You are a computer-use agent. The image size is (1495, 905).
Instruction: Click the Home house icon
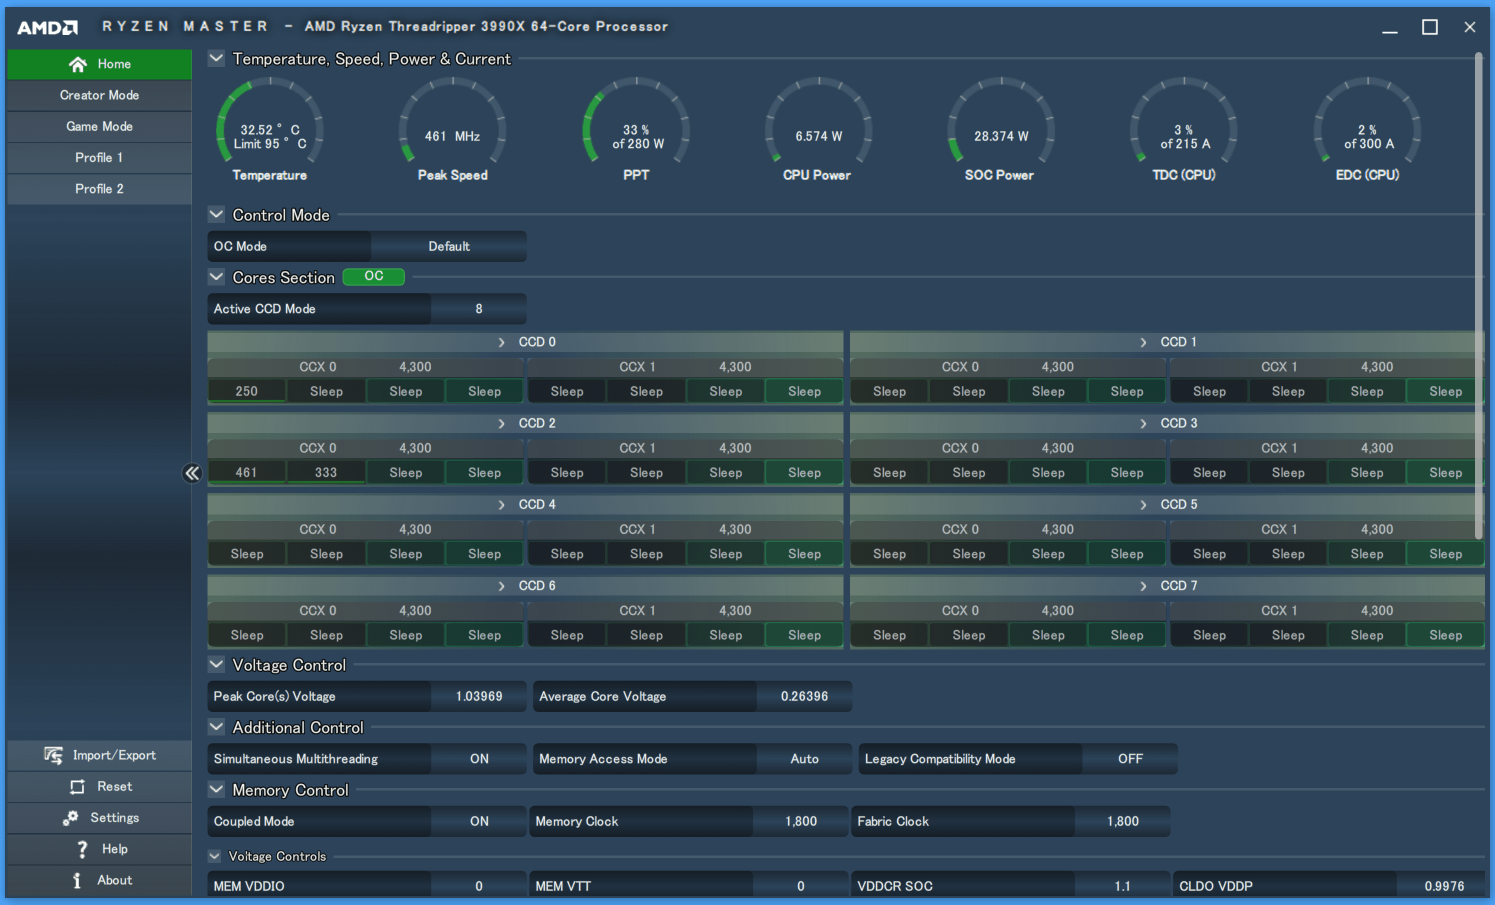point(77,64)
